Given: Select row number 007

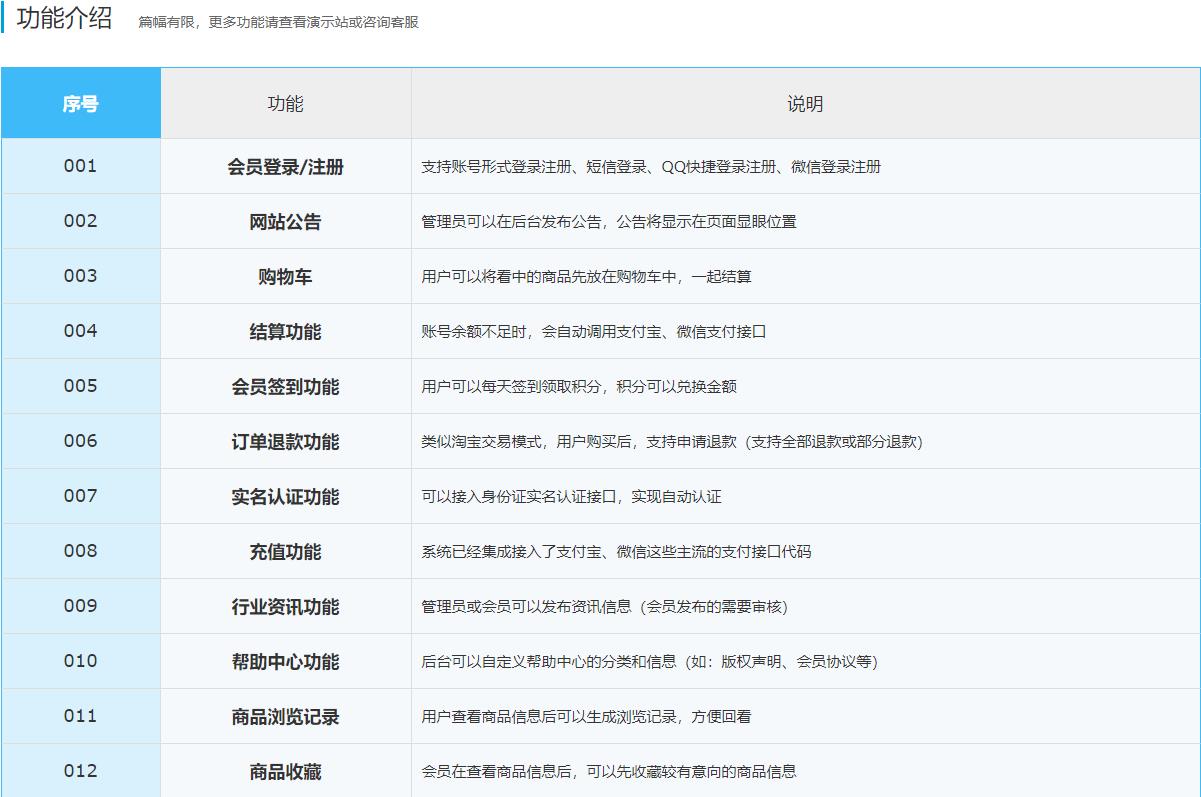Looking at the screenshot, I should 81,496.
